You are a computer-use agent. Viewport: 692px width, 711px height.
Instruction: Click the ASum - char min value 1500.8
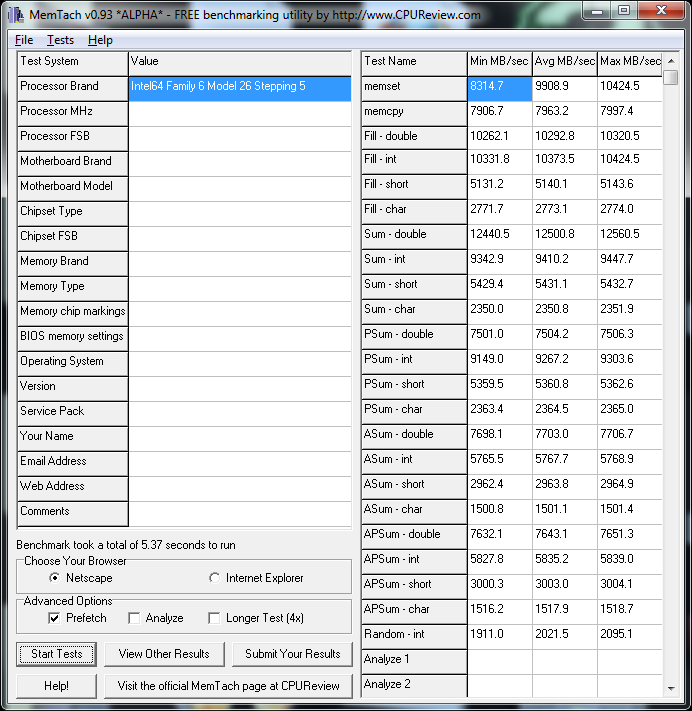point(500,511)
